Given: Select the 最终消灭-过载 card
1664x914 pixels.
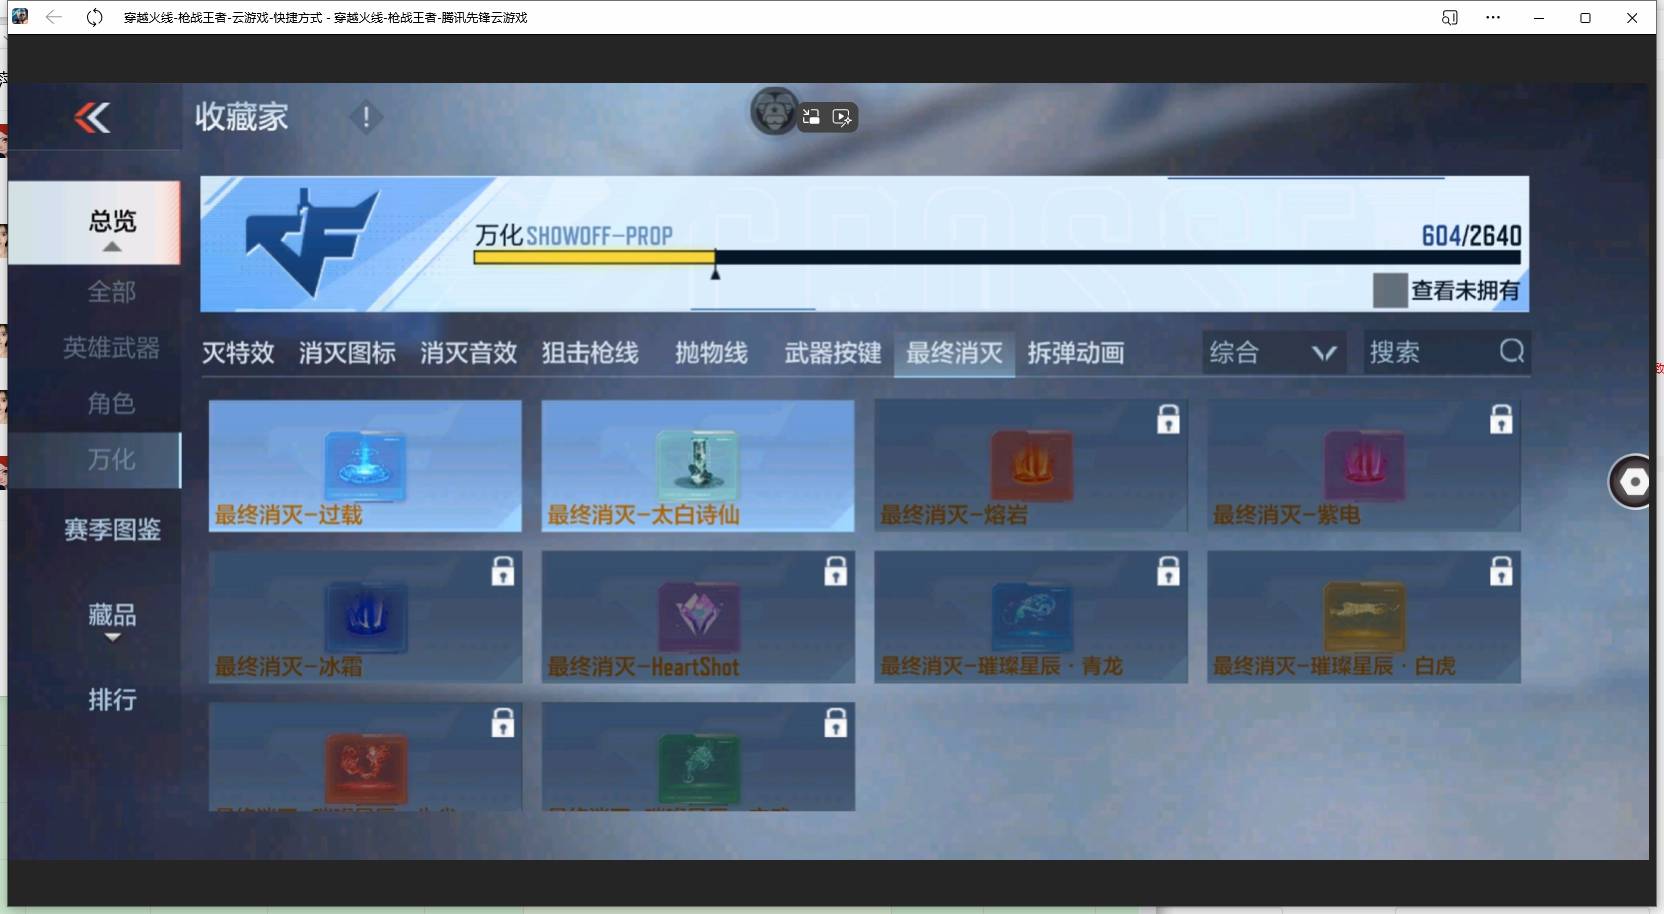Looking at the screenshot, I should point(365,466).
